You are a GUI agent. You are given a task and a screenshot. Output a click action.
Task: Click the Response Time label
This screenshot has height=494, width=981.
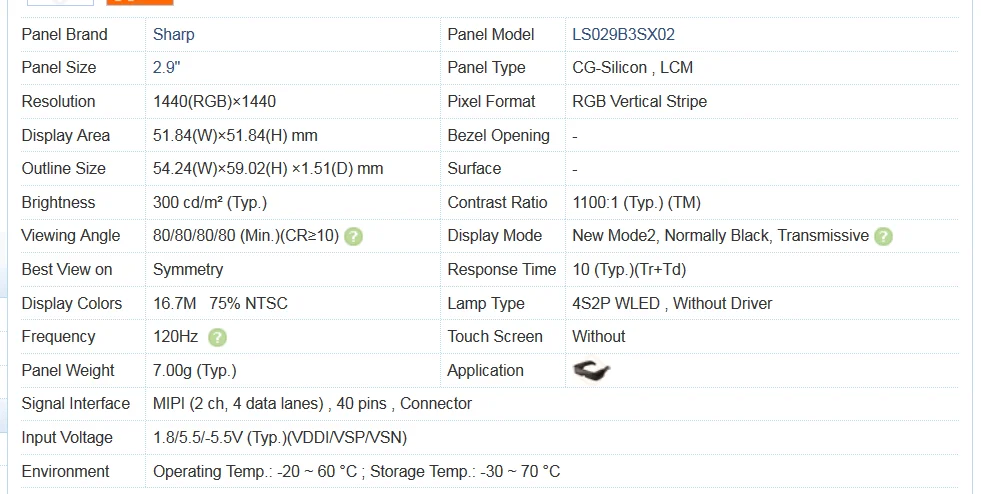click(502, 270)
